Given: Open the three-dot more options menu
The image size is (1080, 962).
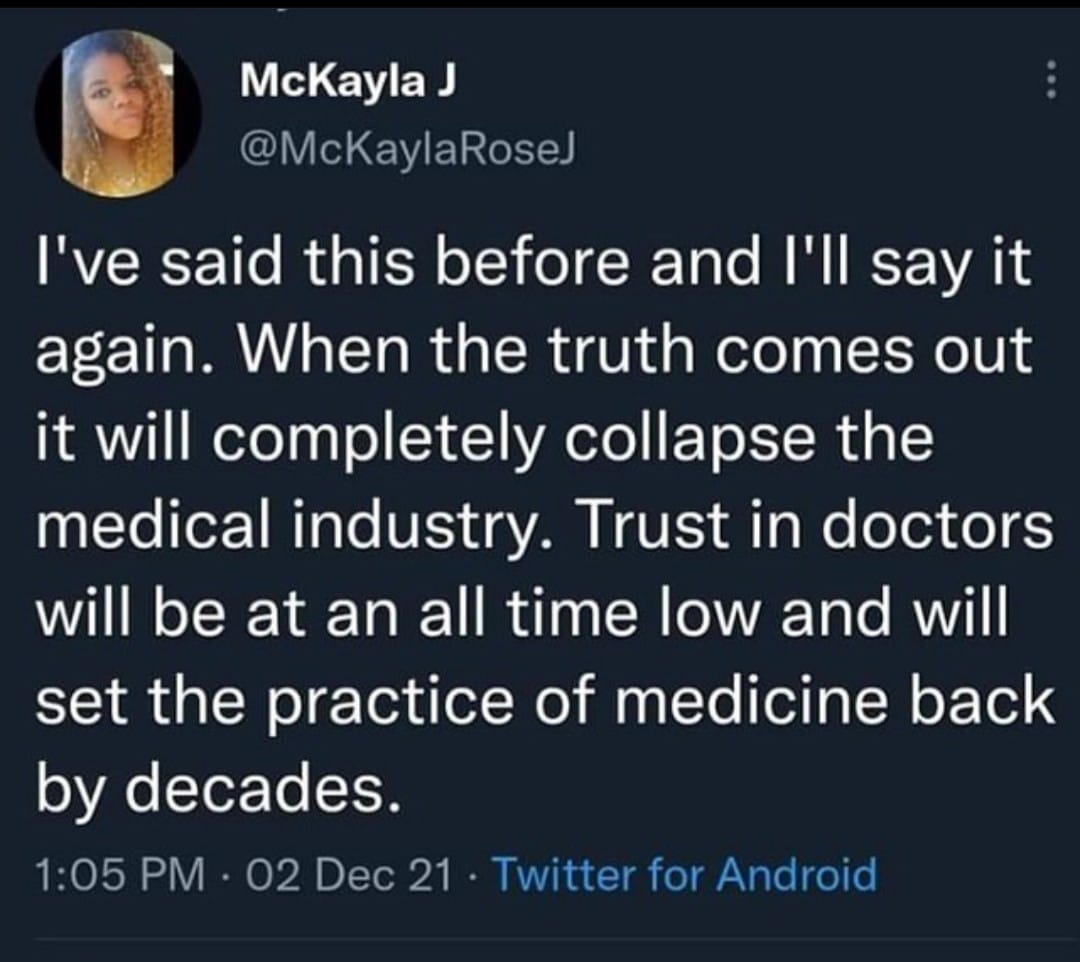Looking at the screenshot, I should [1049, 79].
